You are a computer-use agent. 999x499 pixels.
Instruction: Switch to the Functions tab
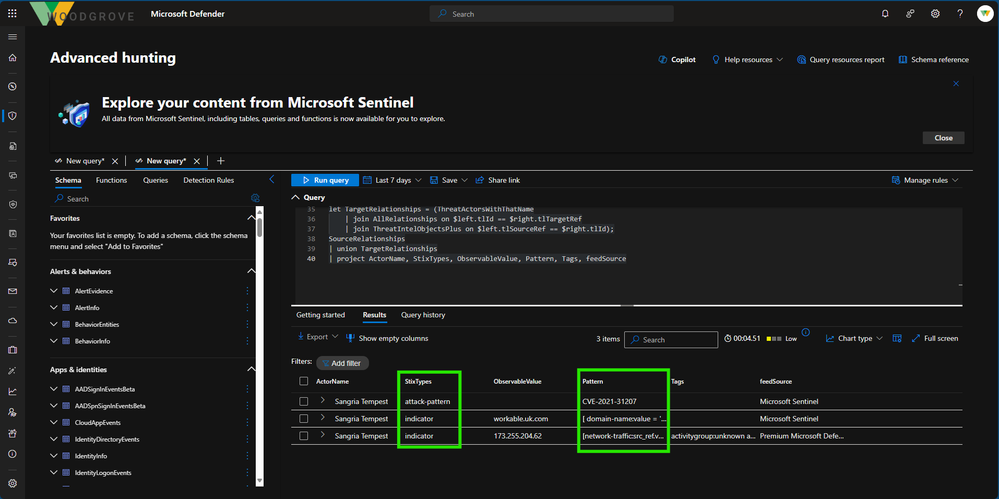point(111,180)
